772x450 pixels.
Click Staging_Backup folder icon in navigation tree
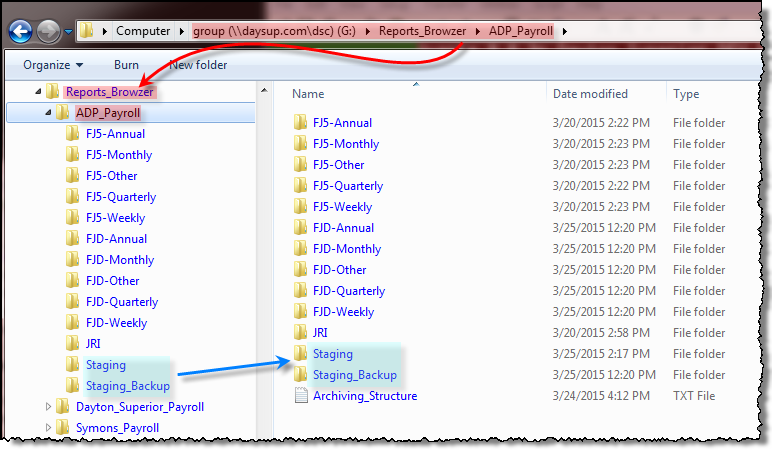point(72,386)
